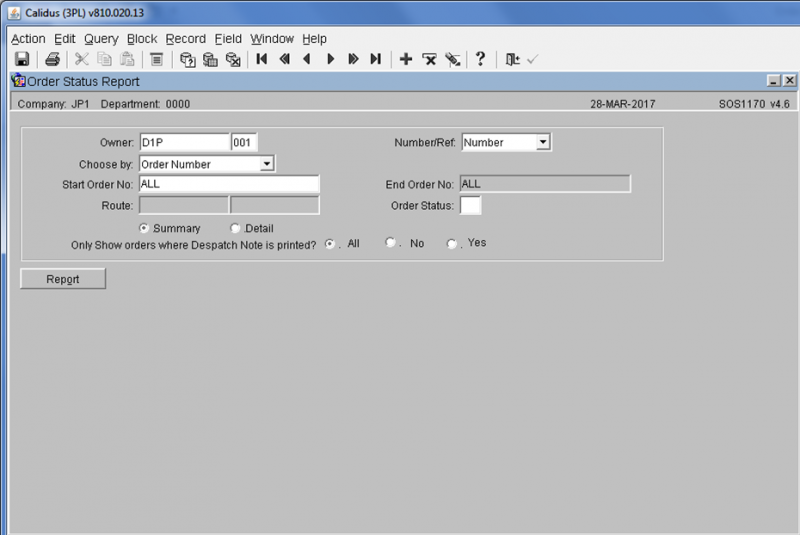The image size is (800, 535).
Task: Open the Record menu
Action: click(x=186, y=39)
